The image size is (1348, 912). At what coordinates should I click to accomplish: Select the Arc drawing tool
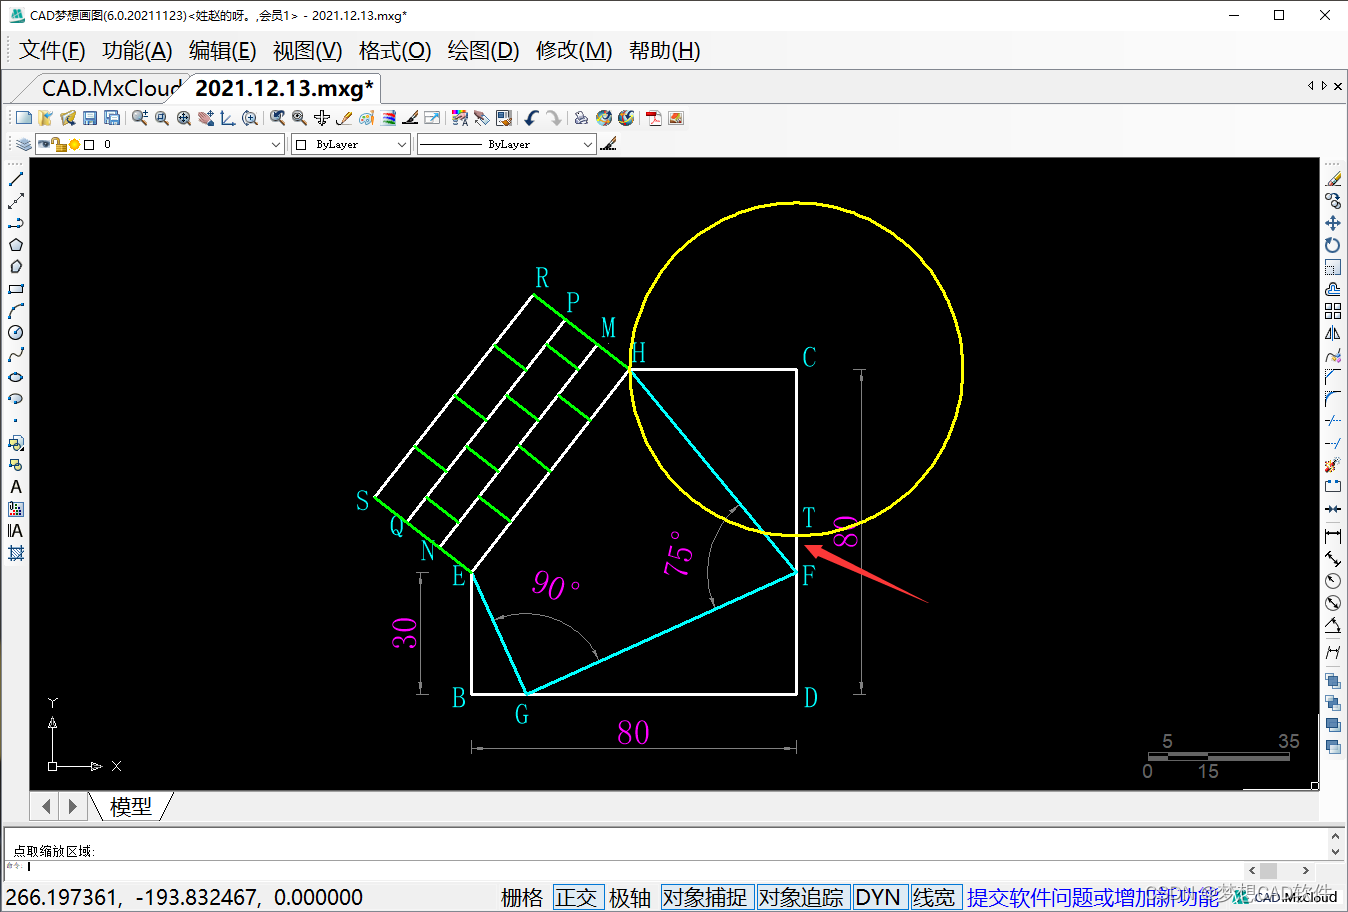coord(16,311)
